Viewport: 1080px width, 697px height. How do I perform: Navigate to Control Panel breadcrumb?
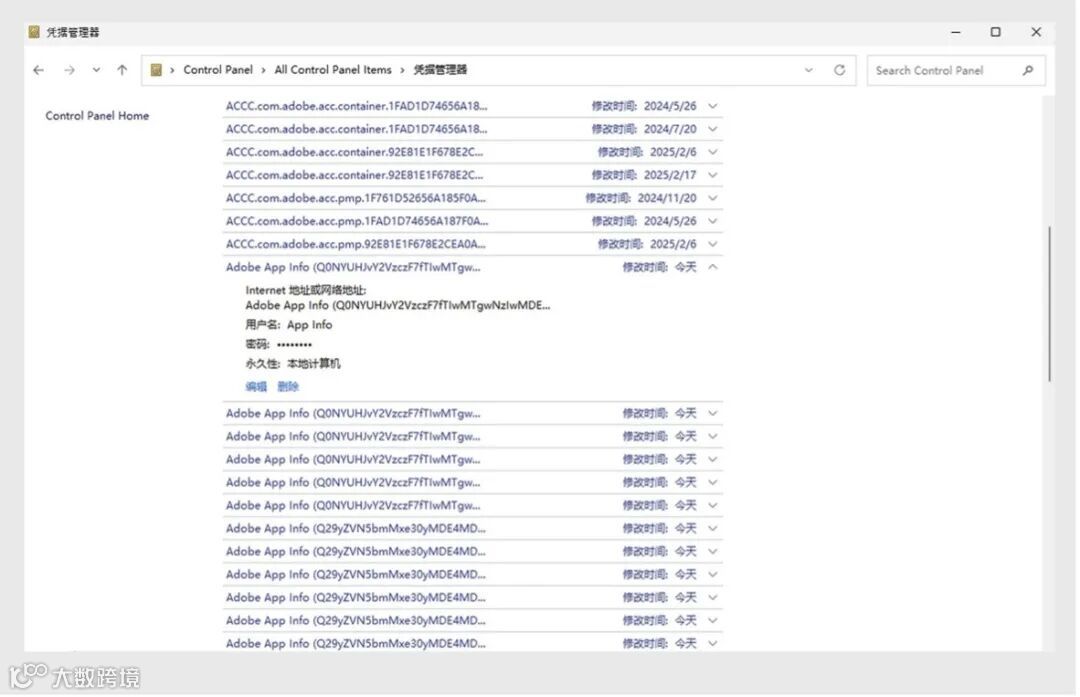coord(218,70)
